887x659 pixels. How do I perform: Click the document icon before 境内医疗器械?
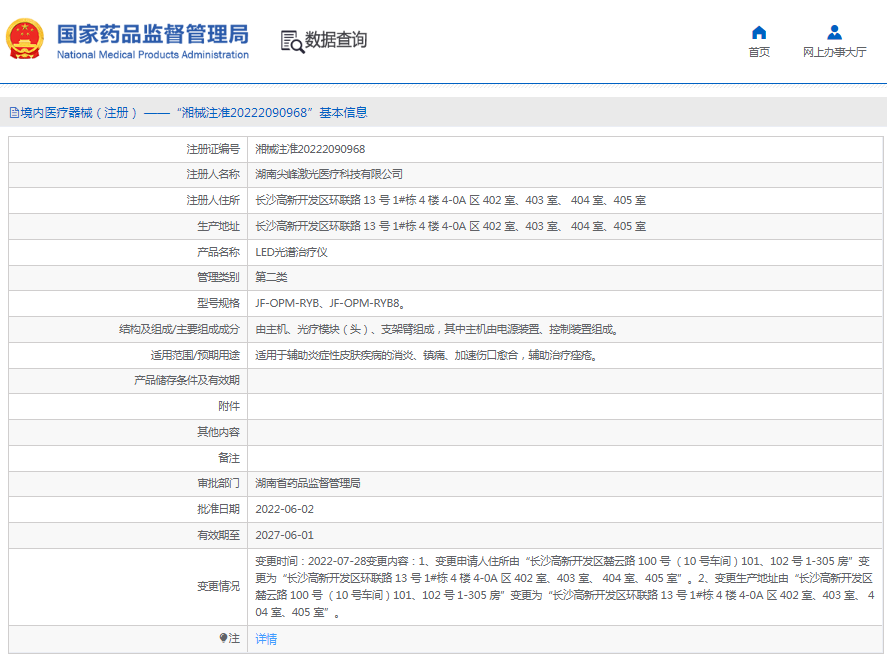tap(14, 113)
